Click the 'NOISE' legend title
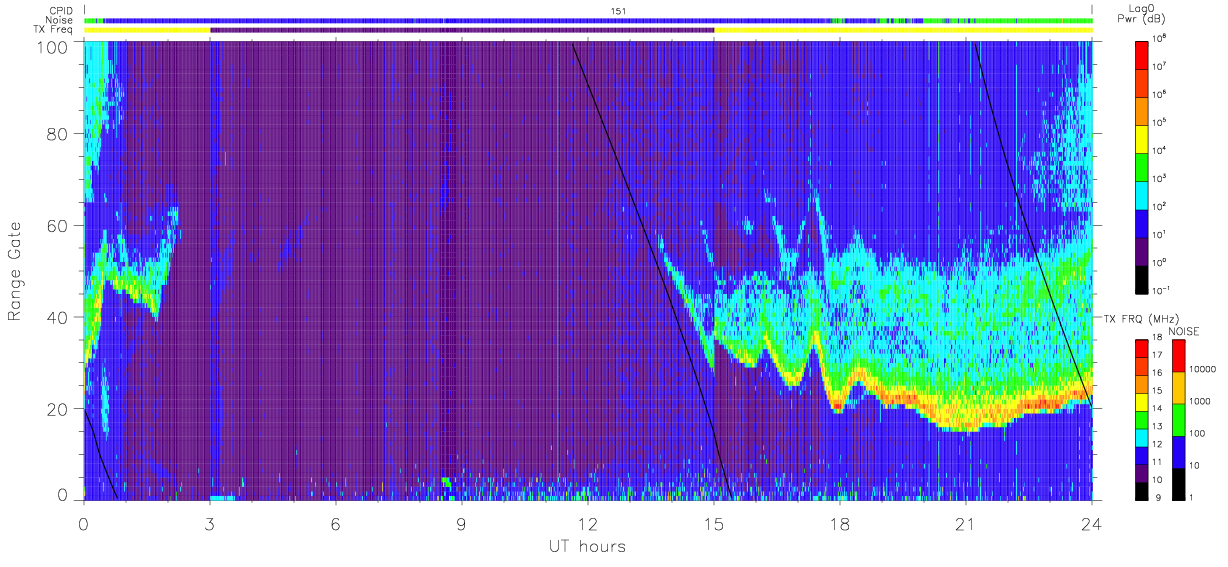The height and width of the screenshot is (567, 1228). [x=1185, y=330]
